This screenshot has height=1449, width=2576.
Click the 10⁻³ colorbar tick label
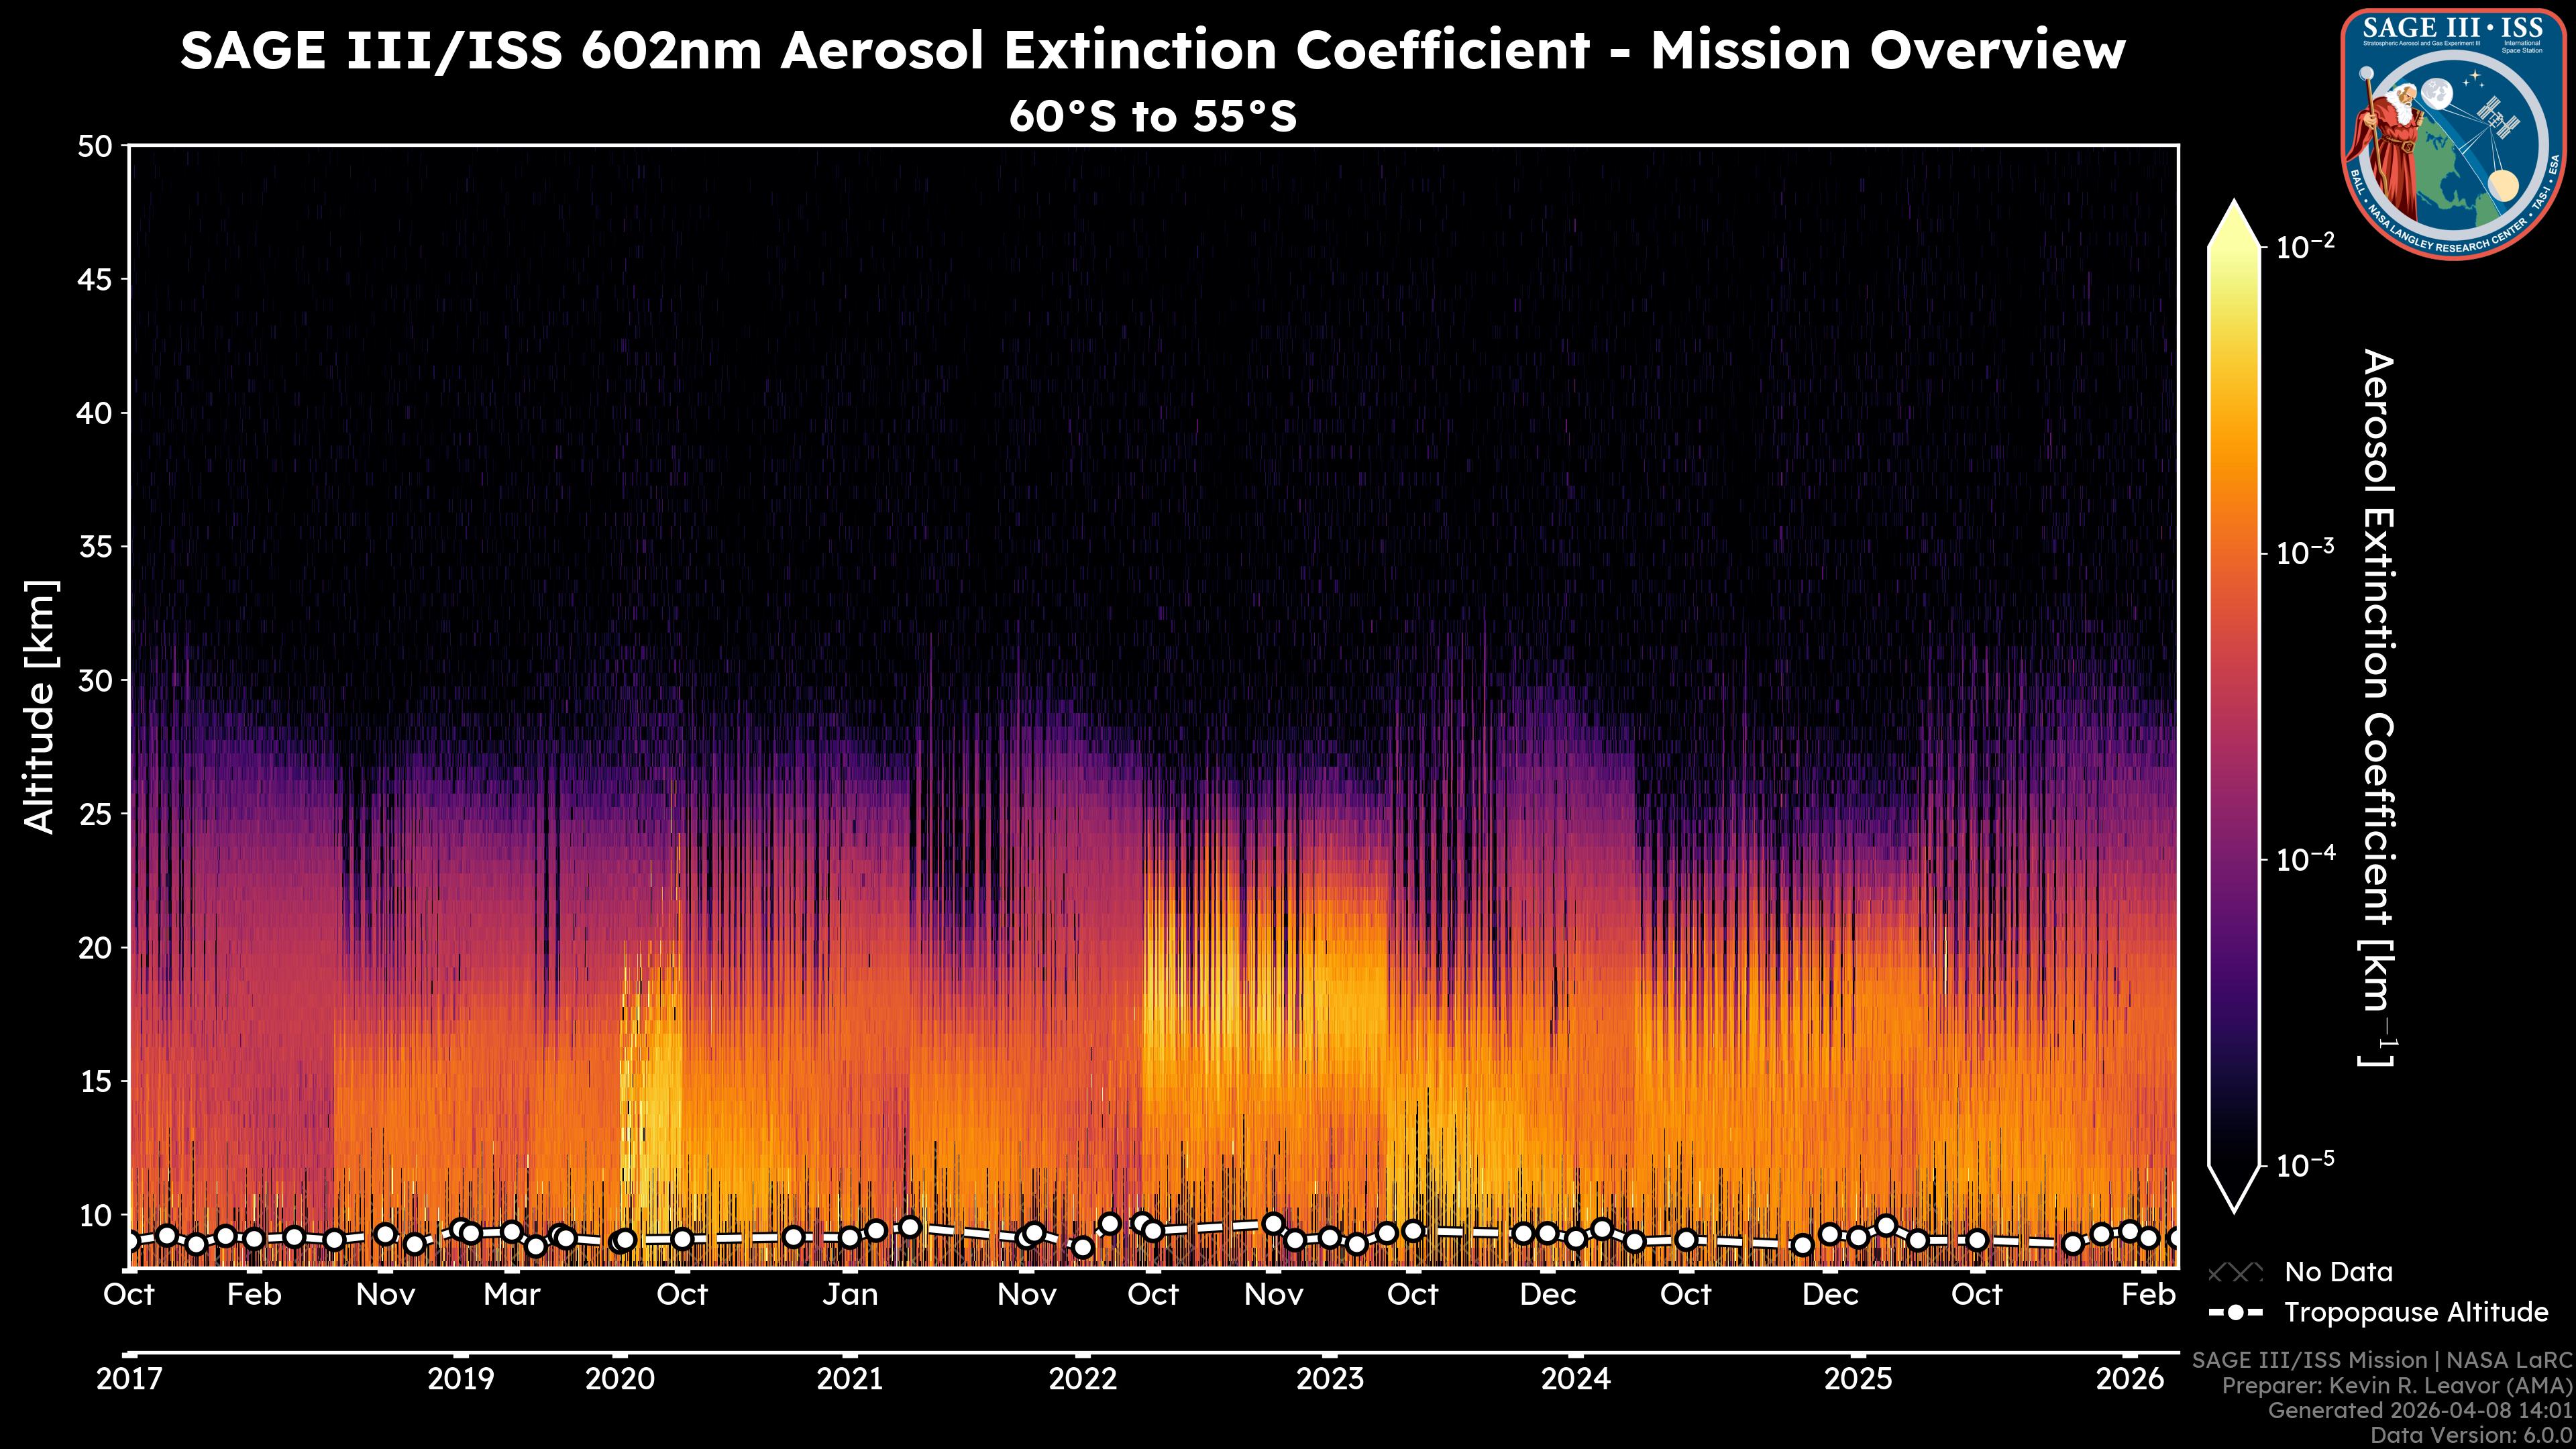coord(2305,552)
